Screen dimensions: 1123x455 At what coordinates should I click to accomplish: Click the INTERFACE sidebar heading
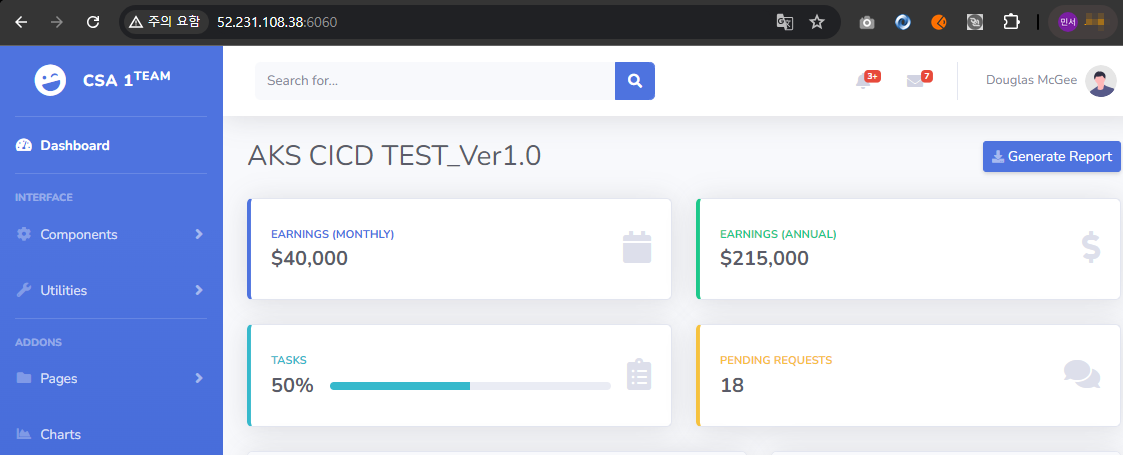click(44, 197)
